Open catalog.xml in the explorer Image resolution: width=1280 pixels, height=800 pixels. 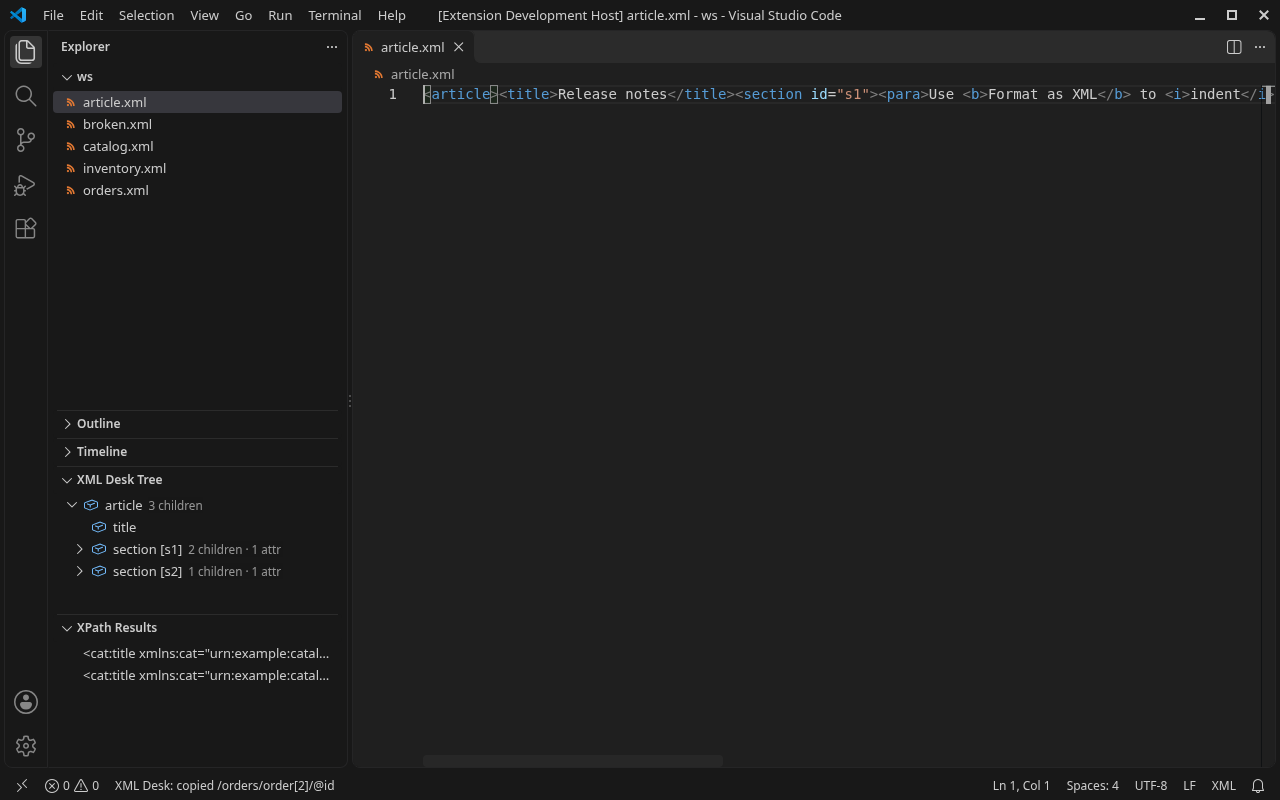[197, 147]
